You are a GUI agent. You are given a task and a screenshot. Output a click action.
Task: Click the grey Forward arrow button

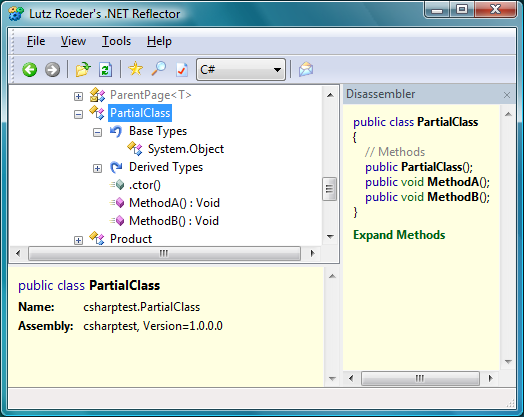52,70
